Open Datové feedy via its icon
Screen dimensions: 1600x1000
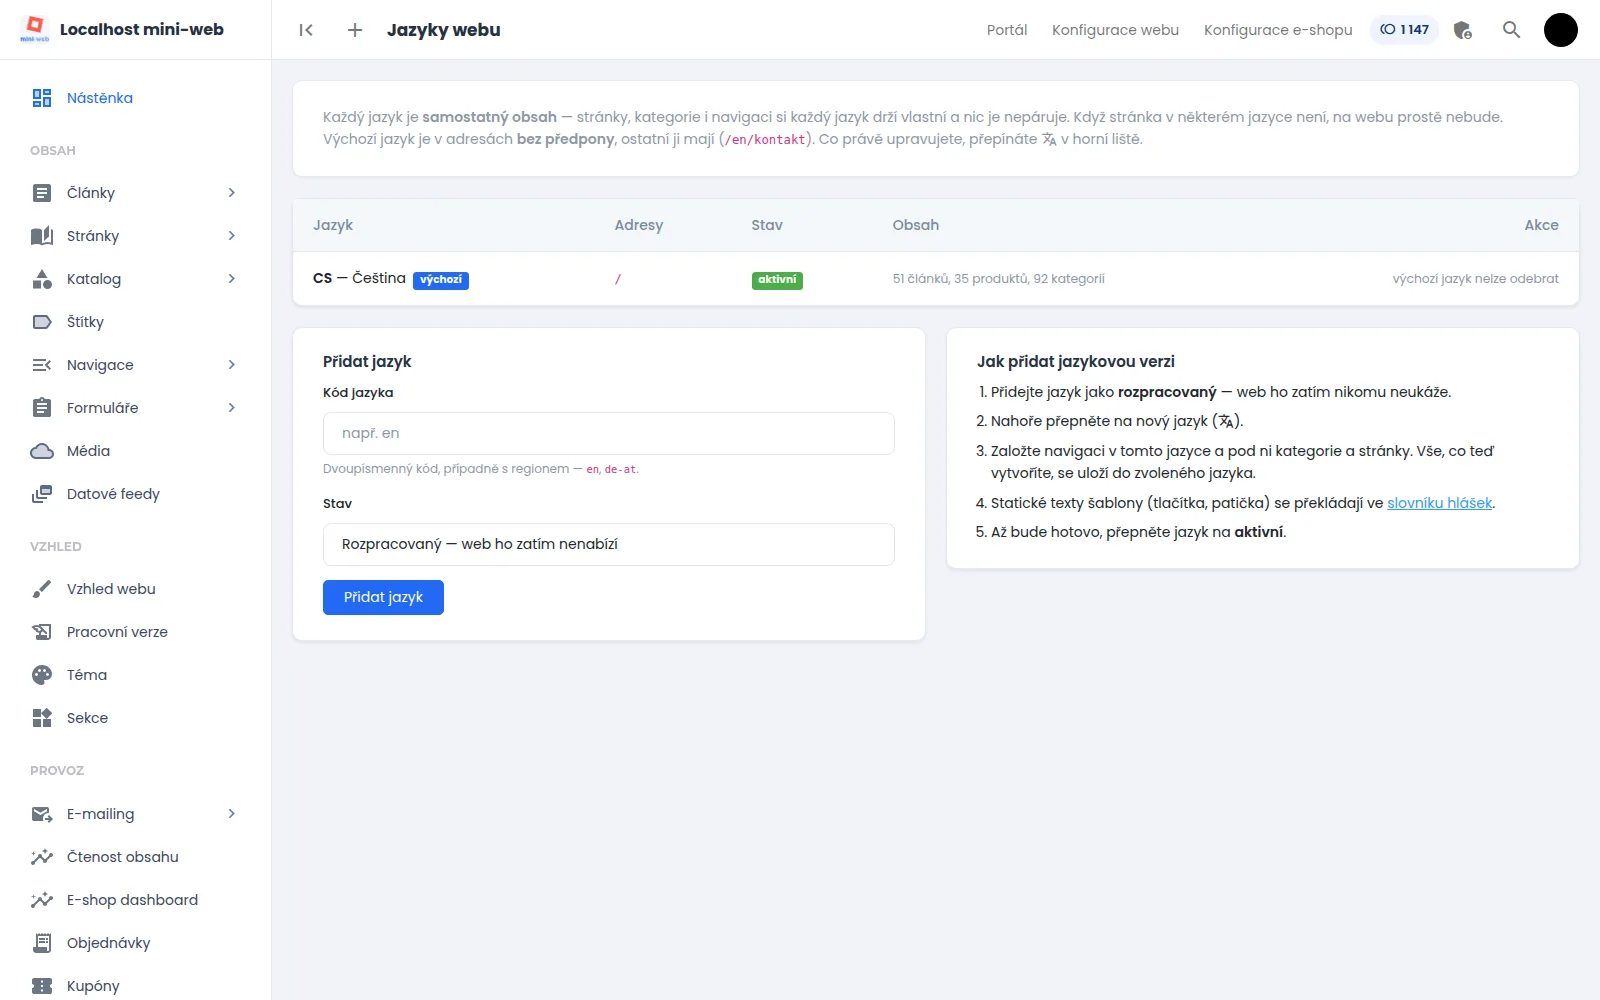(42, 494)
